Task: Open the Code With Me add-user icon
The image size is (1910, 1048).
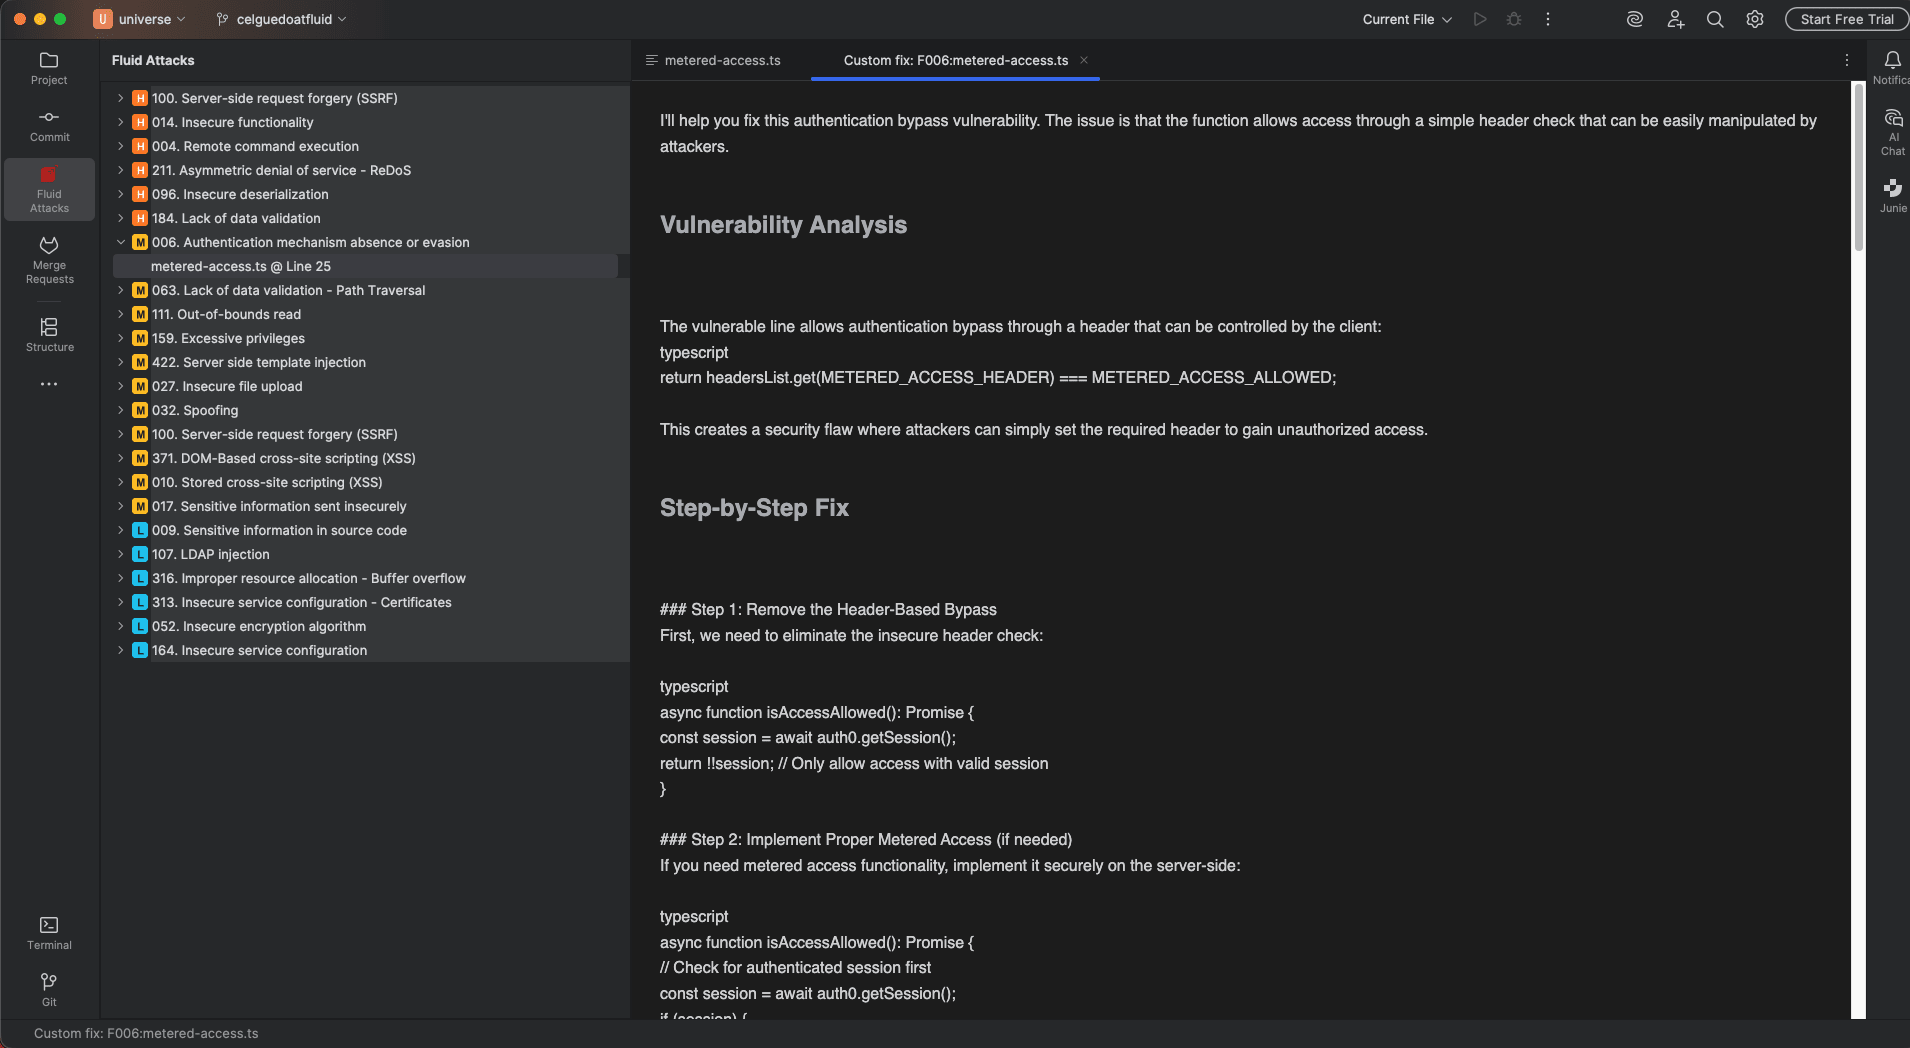Action: click(x=1676, y=19)
